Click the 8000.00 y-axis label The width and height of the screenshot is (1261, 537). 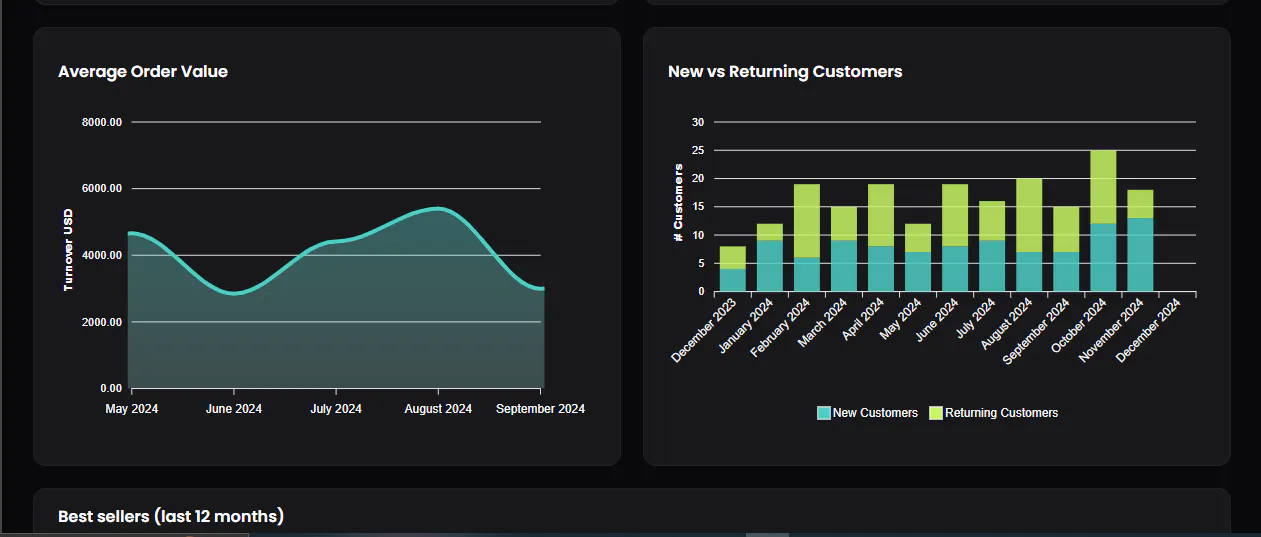click(x=102, y=122)
